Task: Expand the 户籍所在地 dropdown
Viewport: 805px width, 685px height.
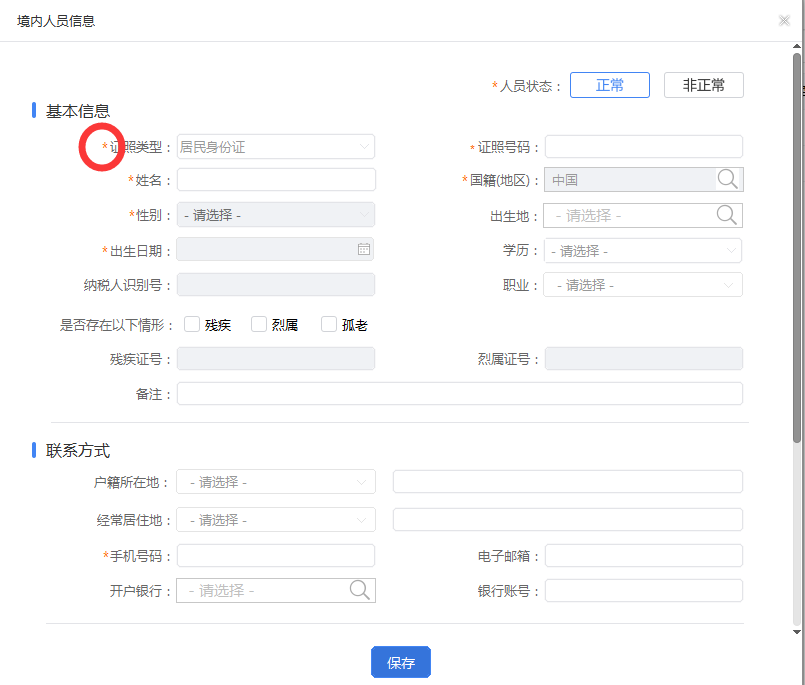Action: (275, 482)
